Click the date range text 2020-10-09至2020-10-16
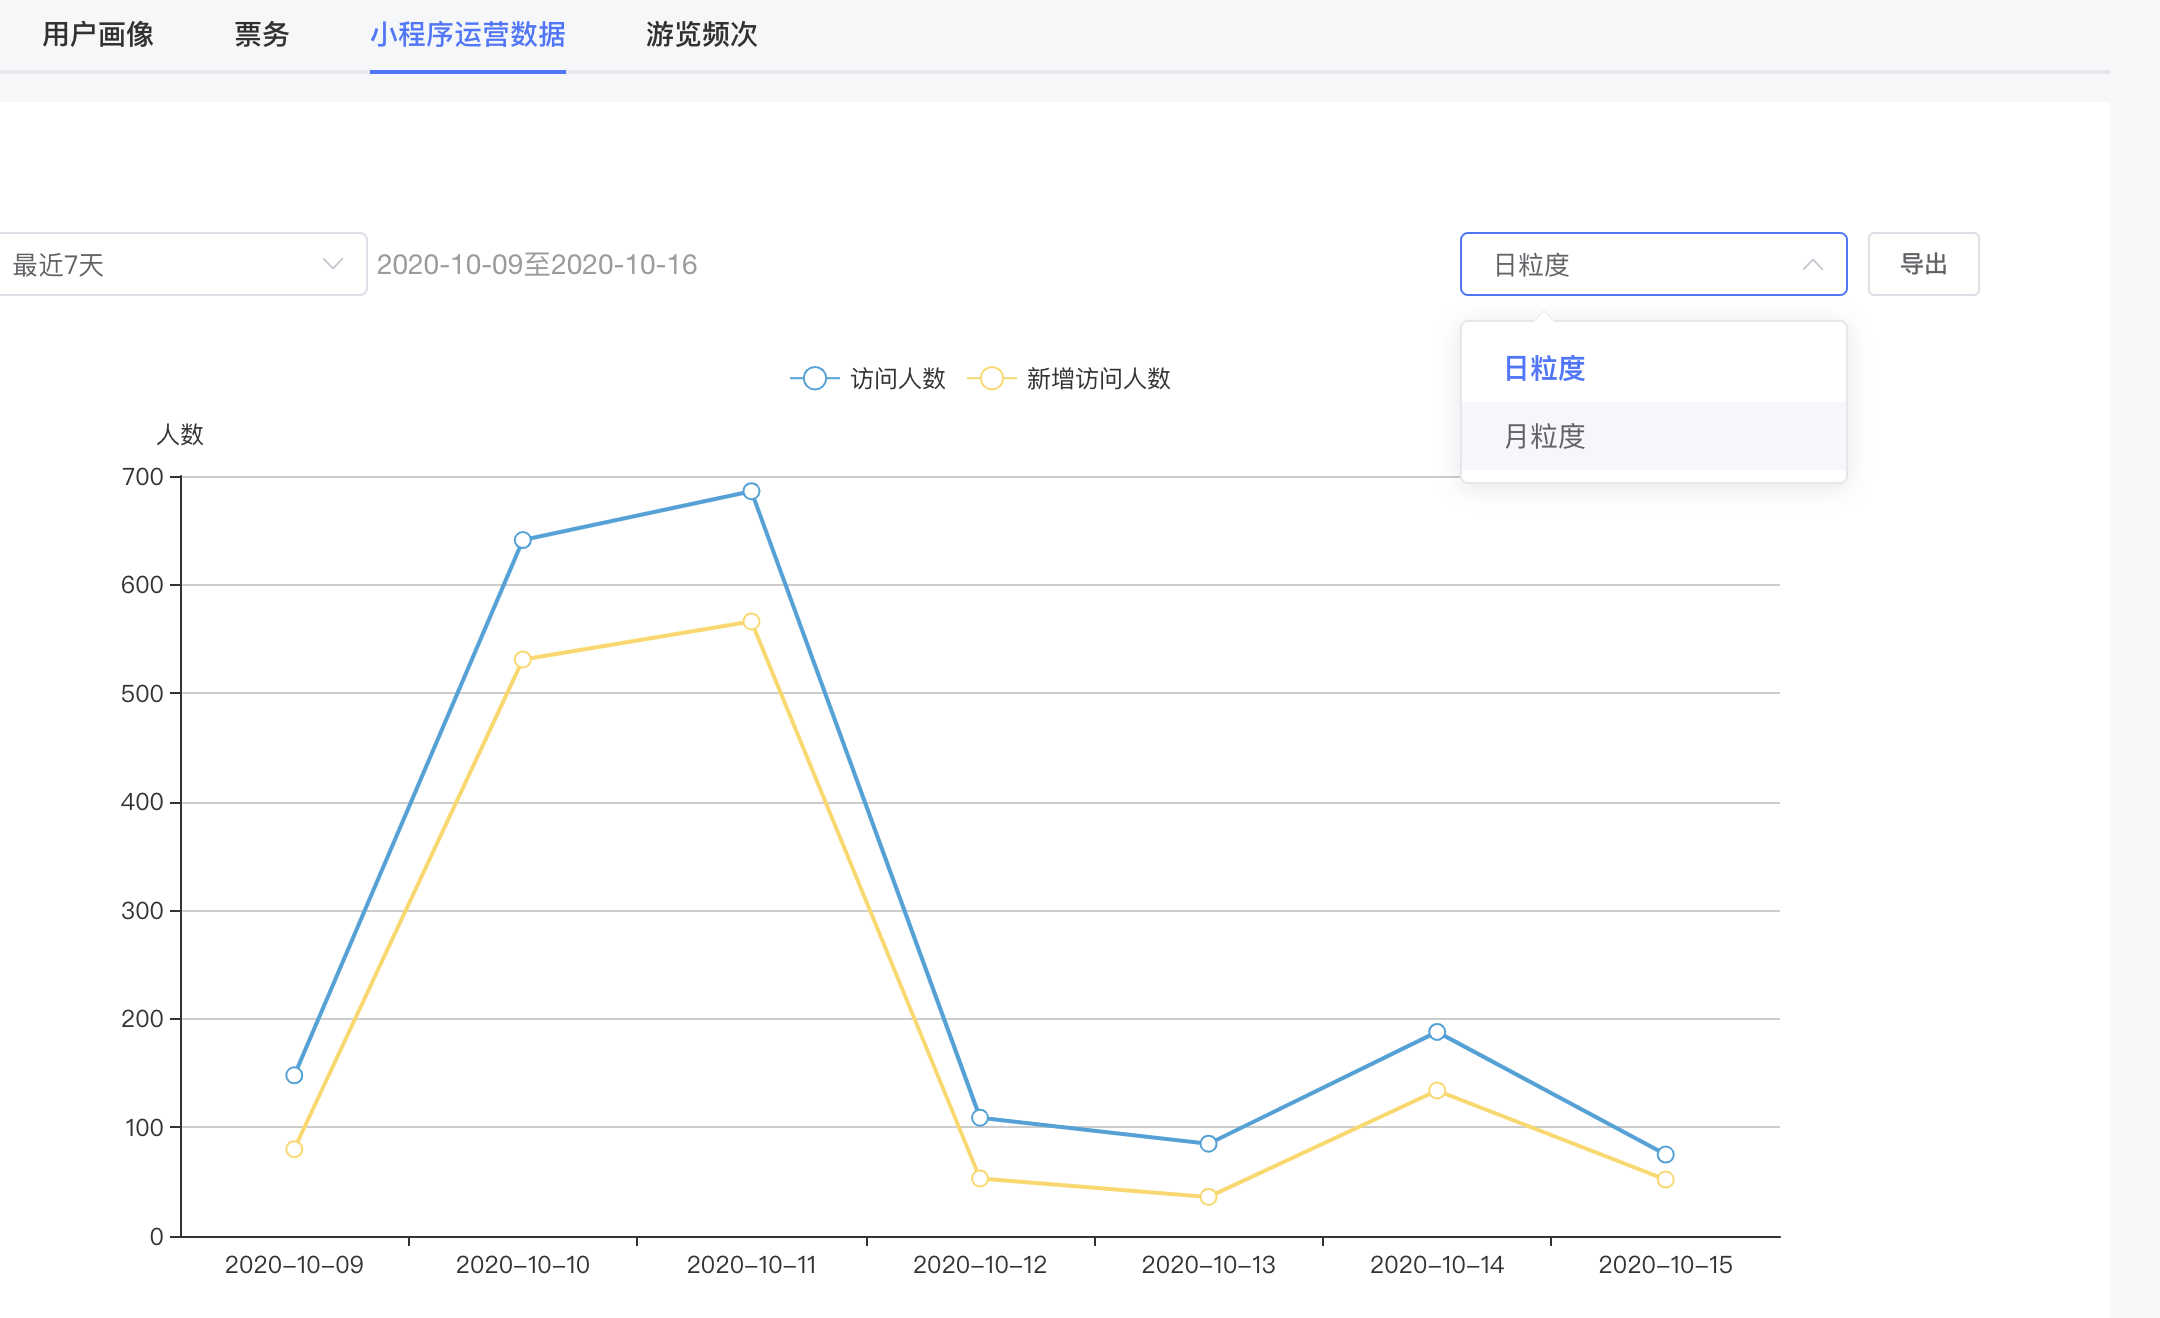The image size is (2160, 1318). (537, 265)
